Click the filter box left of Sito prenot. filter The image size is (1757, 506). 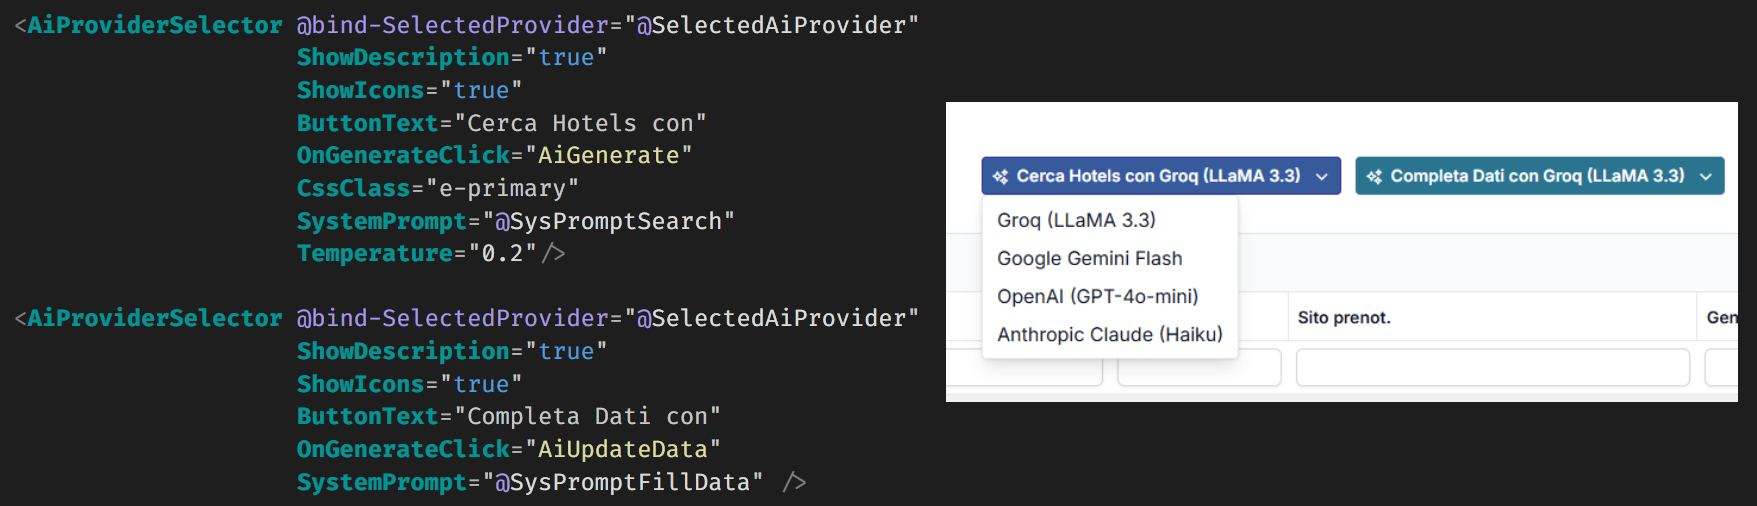point(1198,367)
